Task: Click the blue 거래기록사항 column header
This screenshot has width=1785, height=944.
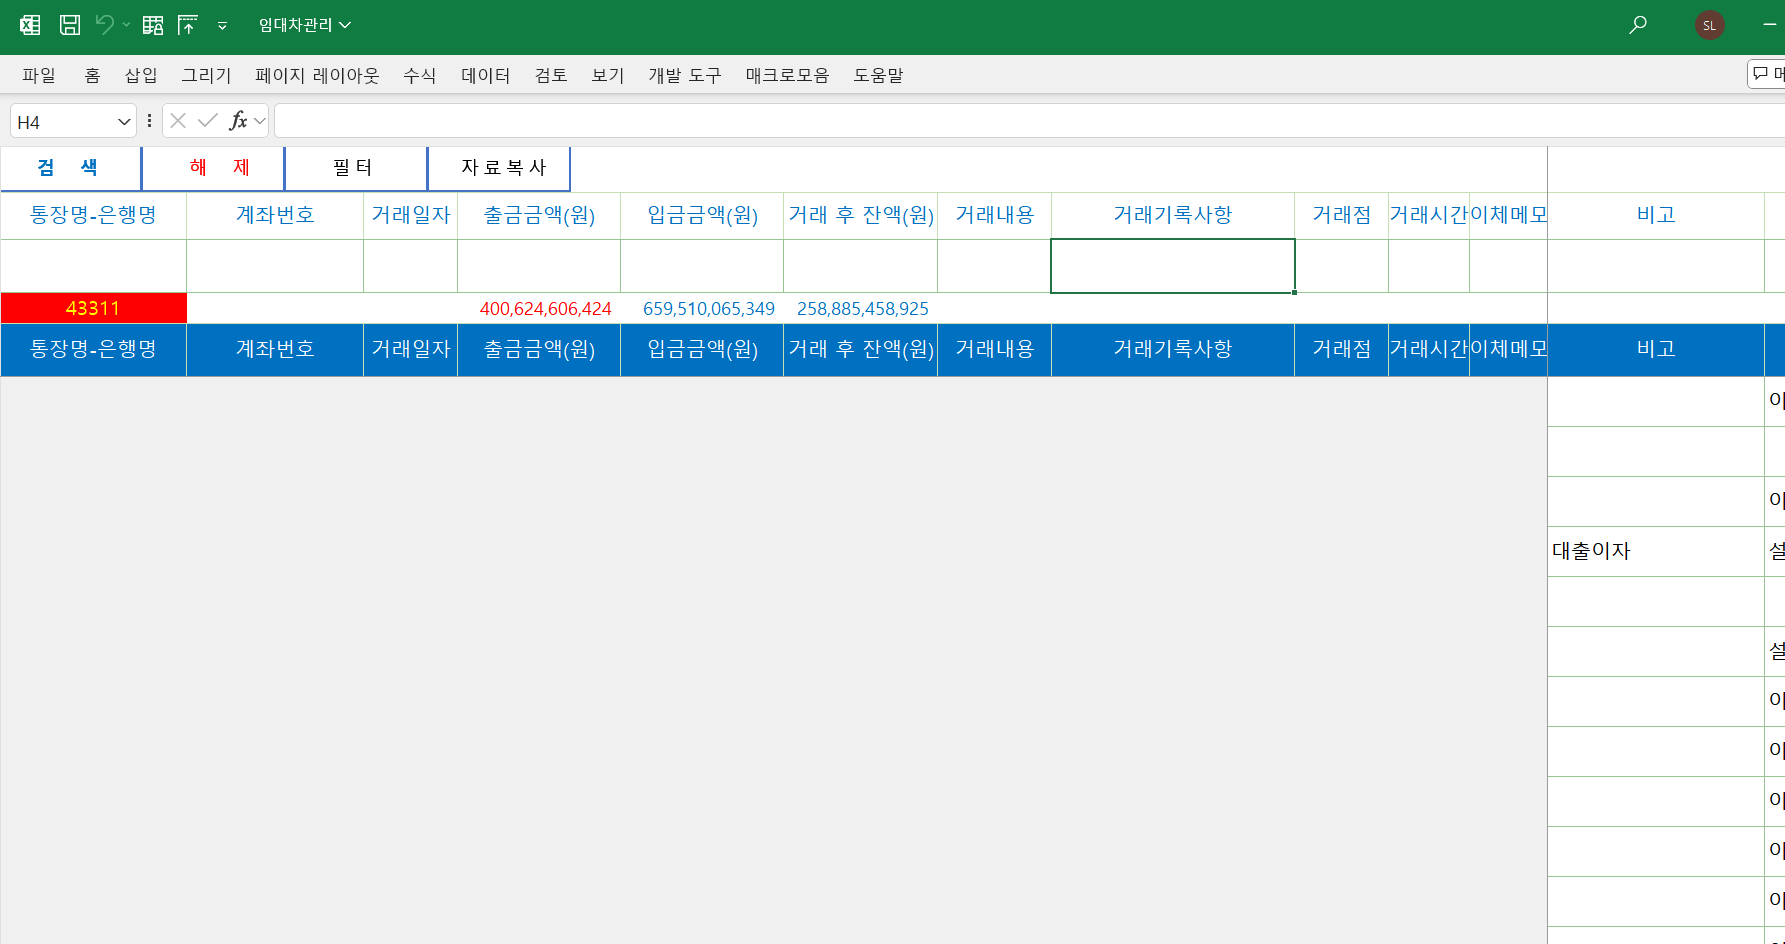Action: [x=1173, y=349]
